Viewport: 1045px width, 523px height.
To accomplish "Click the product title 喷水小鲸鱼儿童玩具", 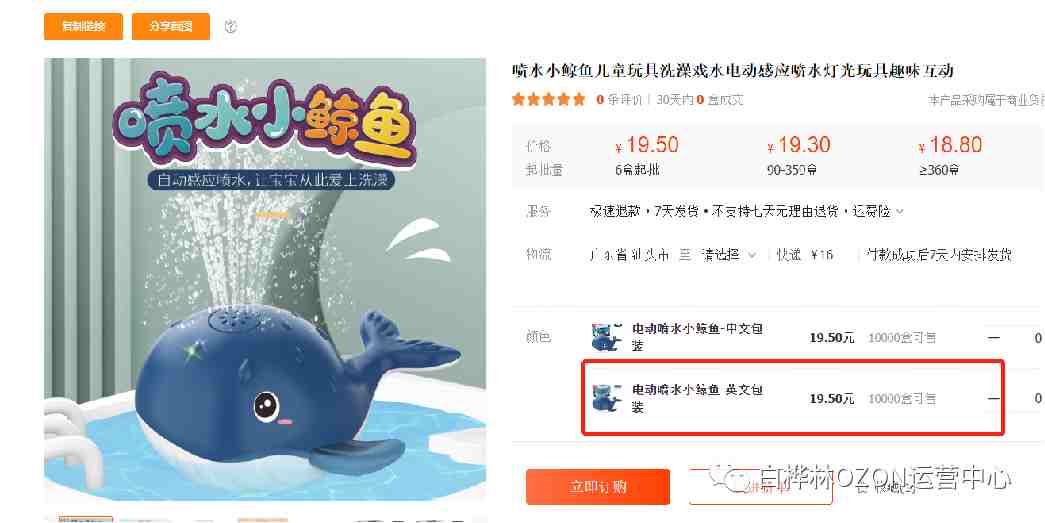I will 733,71.
